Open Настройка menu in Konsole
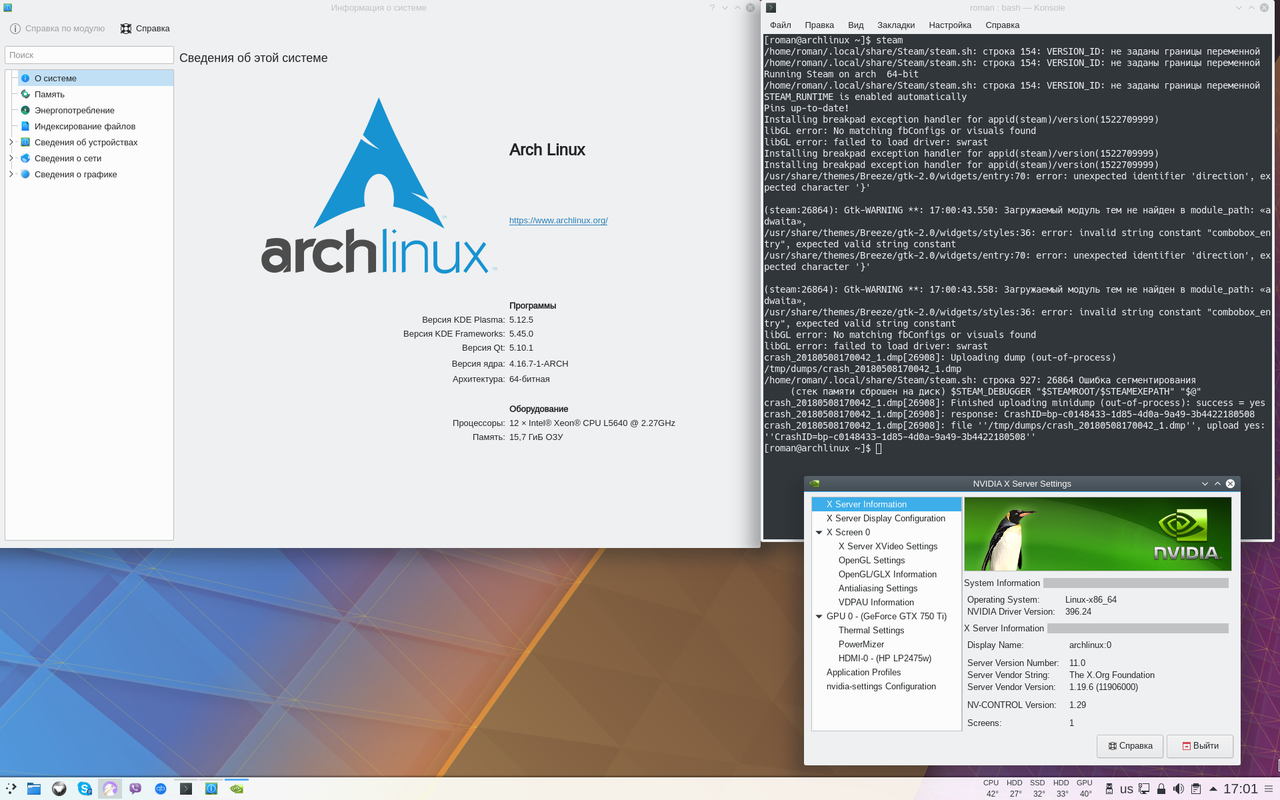The height and width of the screenshot is (800, 1280). pyautogui.click(x=950, y=25)
